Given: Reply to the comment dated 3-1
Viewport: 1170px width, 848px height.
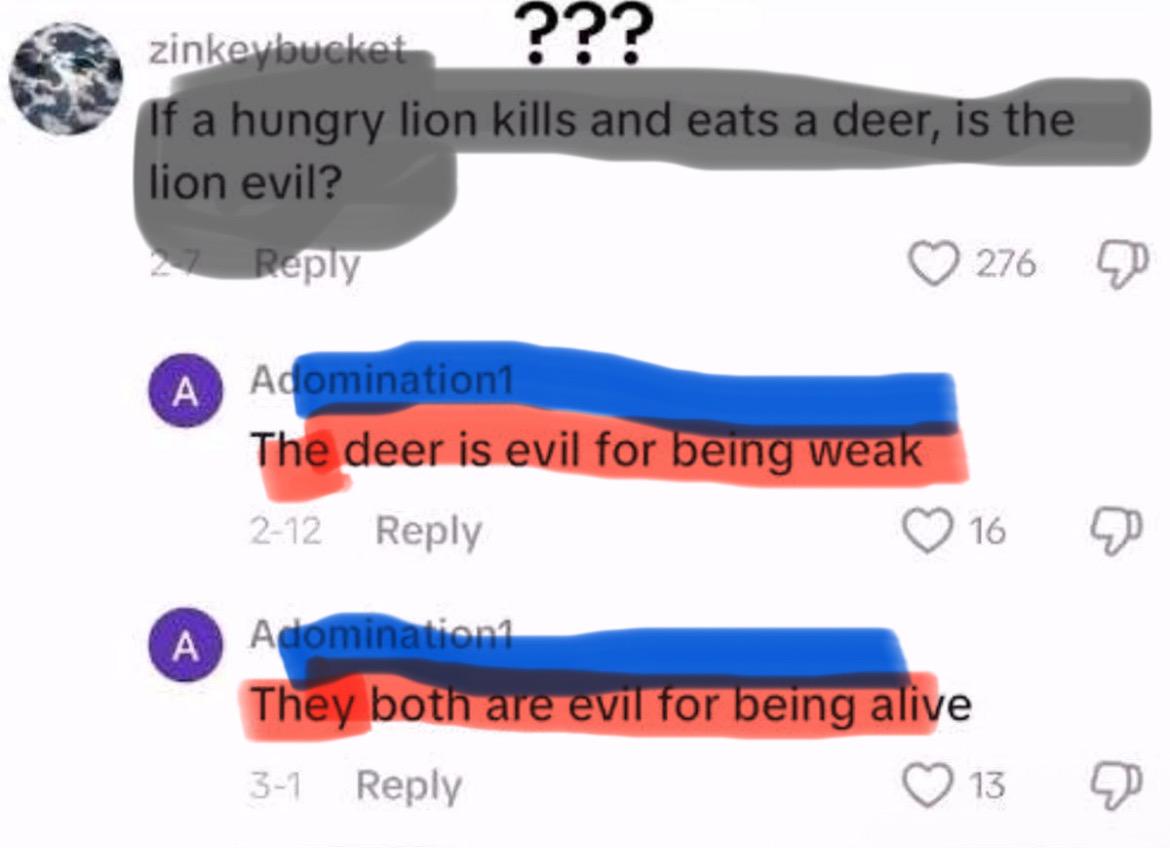Looking at the screenshot, I should [x=409, y=786].
